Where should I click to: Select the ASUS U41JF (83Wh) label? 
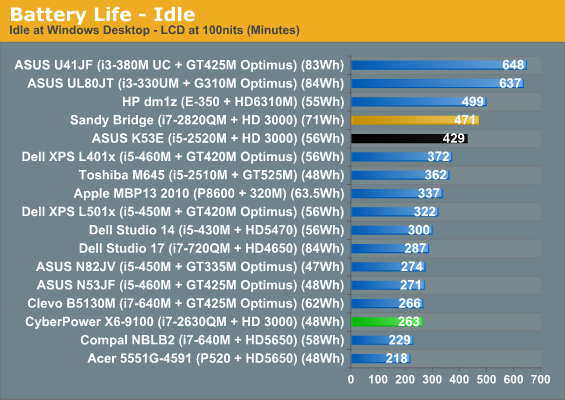coord(179,65)
